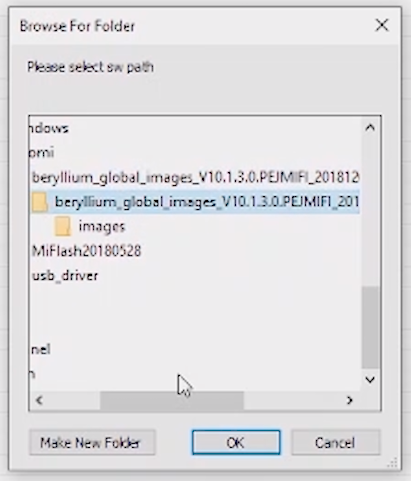Click the vertical scrollbar down arrow
Screen dimensions: 411x481
[370, 379]
